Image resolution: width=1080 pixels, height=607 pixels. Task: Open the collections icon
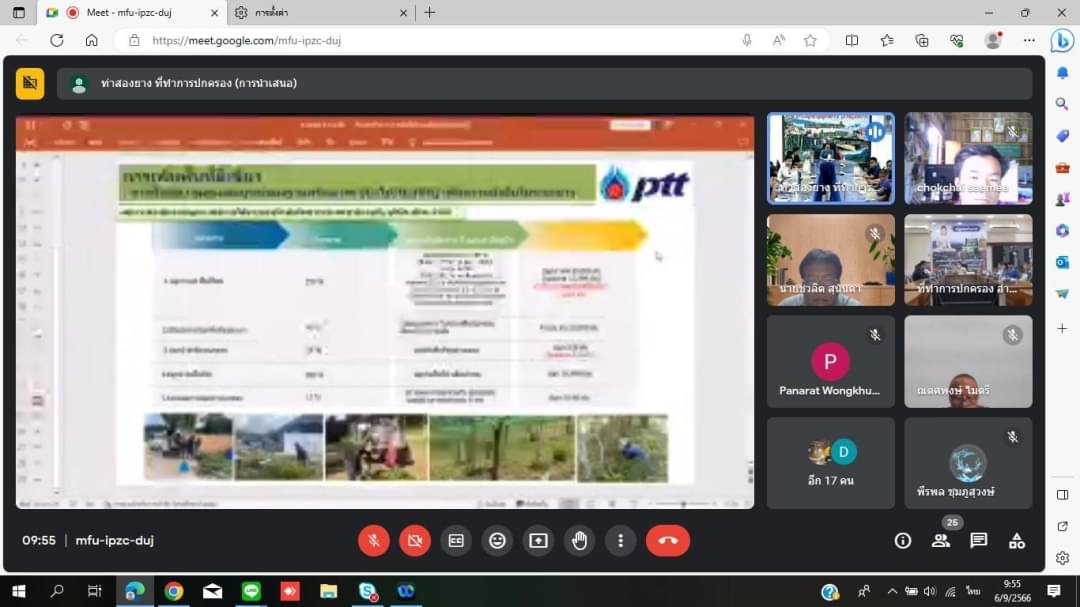[x=922, y=41]
